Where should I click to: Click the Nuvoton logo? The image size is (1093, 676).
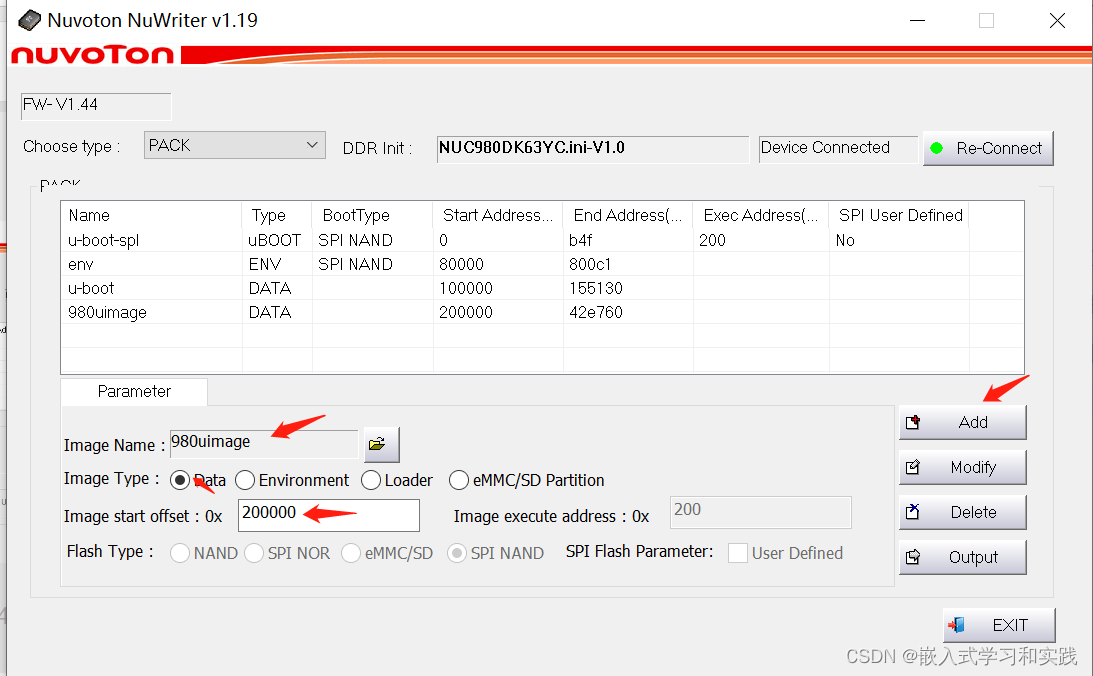tap(92, 56)
